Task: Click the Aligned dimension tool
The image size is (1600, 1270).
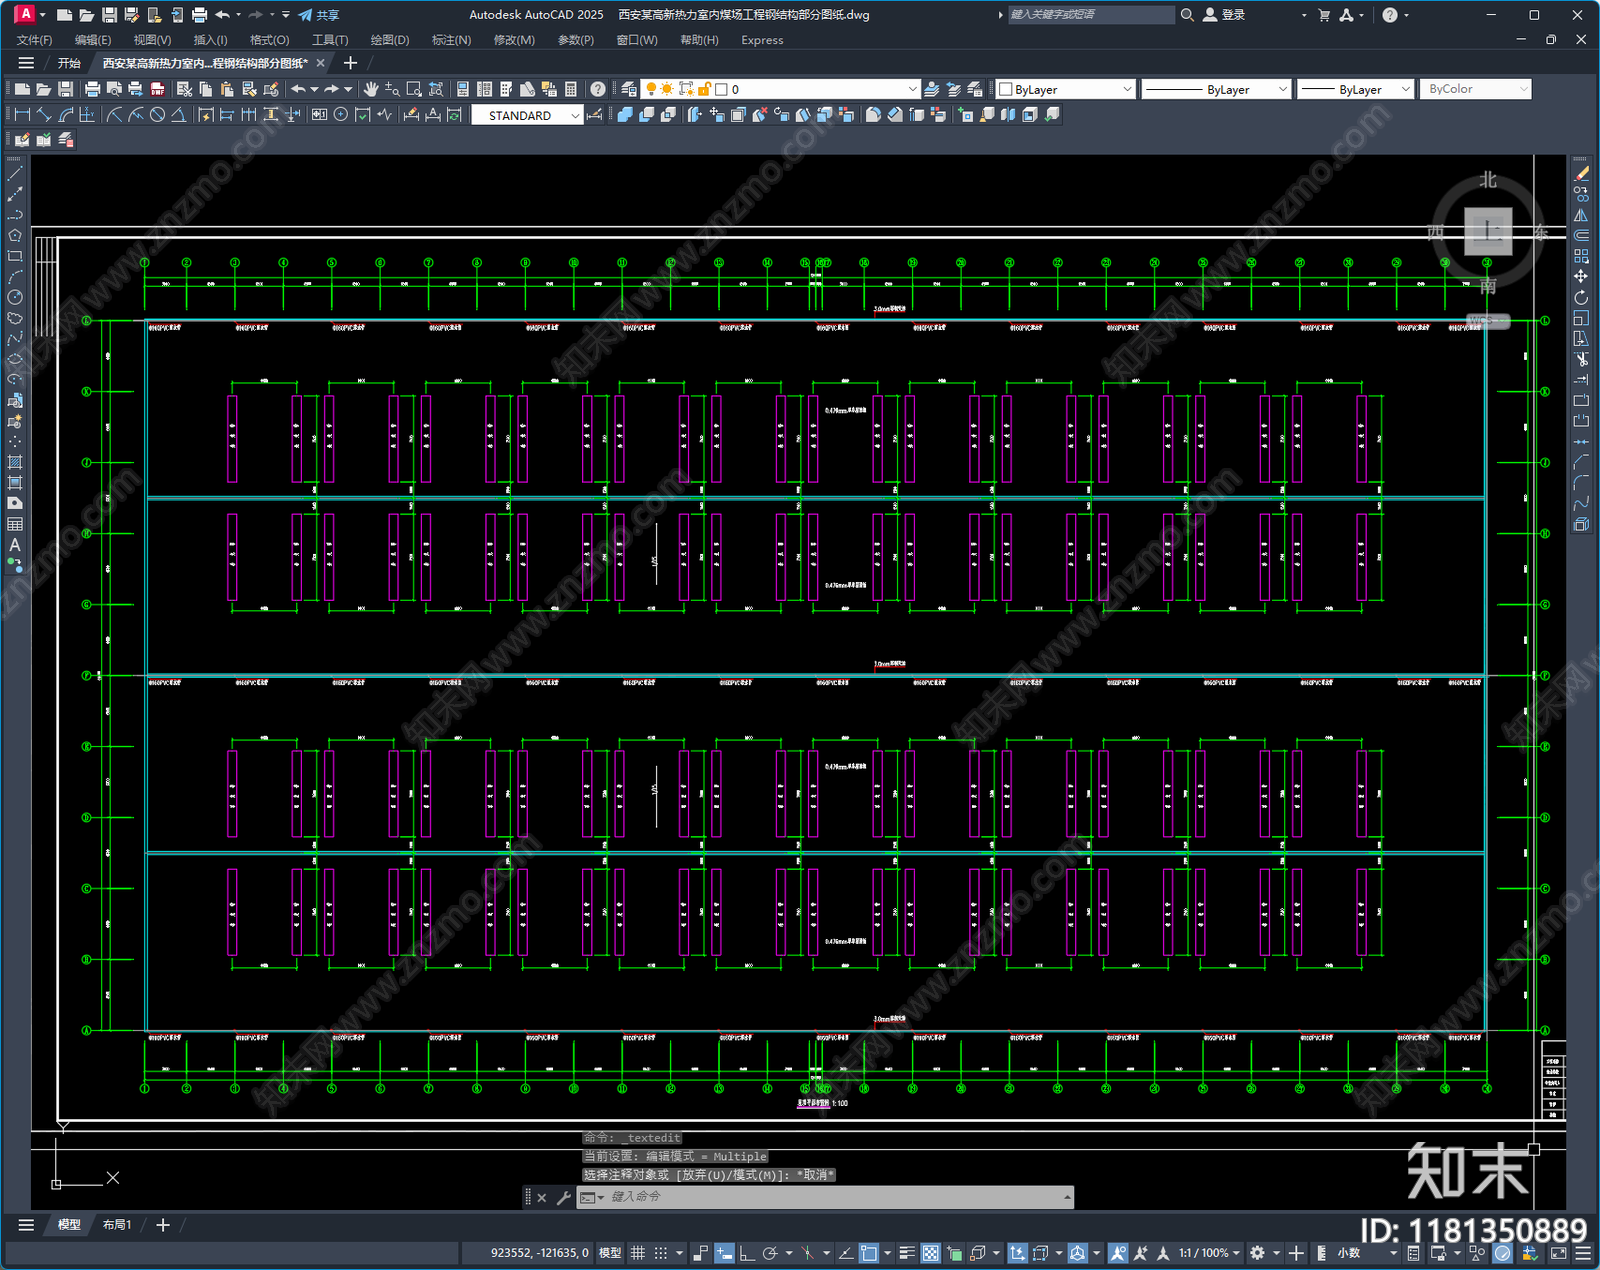Action: coord(44,115)
